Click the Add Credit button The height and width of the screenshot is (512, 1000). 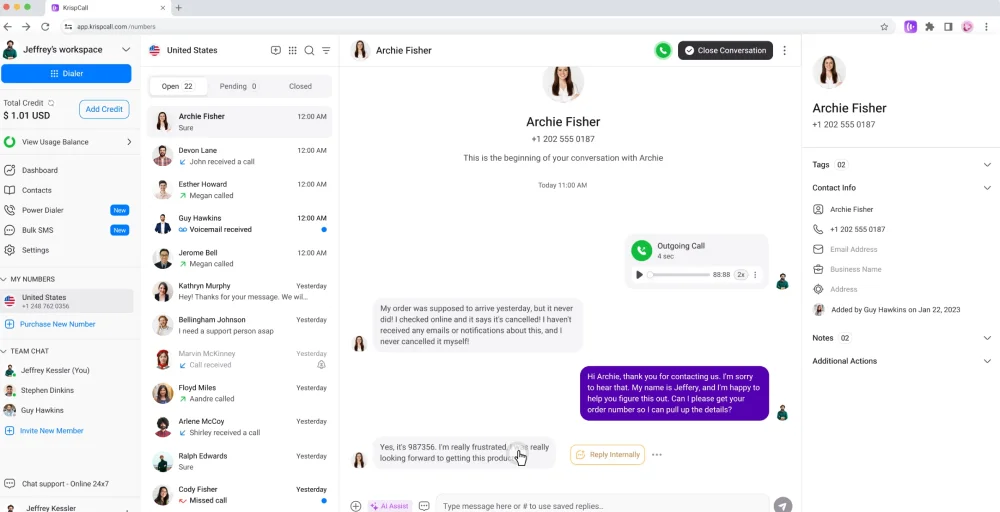point(104,109)
